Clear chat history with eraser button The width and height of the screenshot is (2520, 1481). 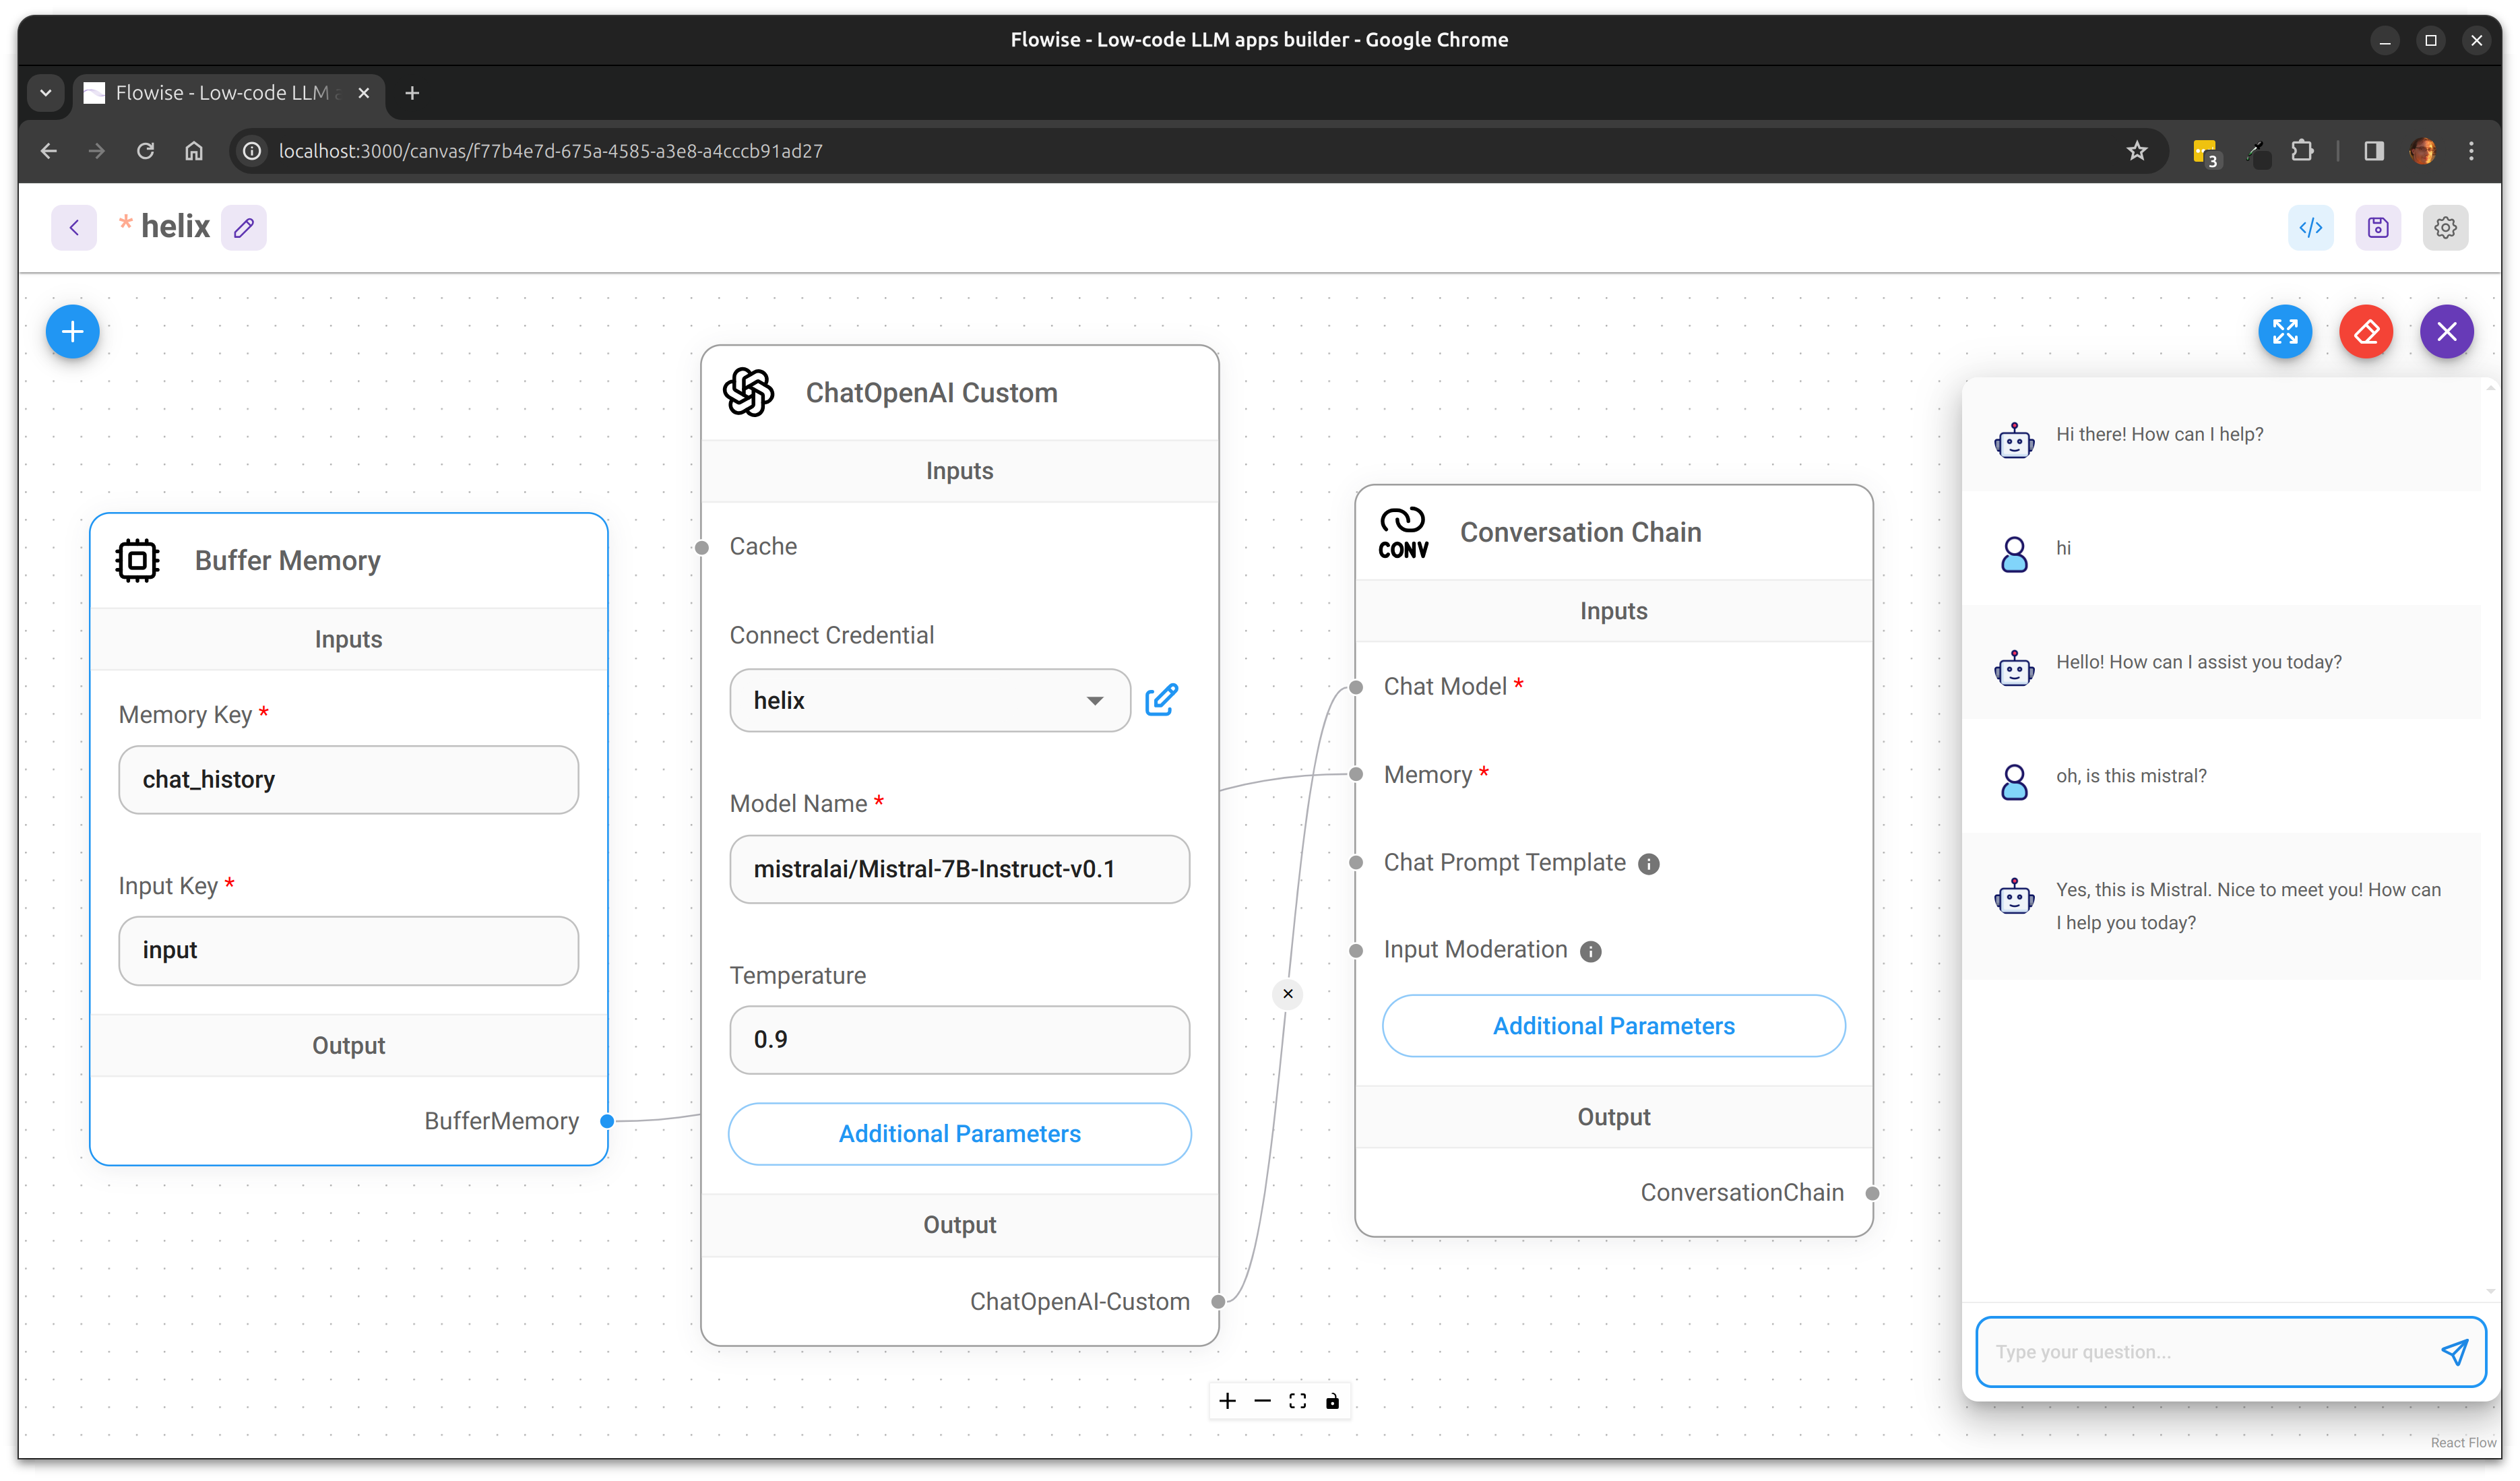pyautogui.click(x=2366, y=332)
